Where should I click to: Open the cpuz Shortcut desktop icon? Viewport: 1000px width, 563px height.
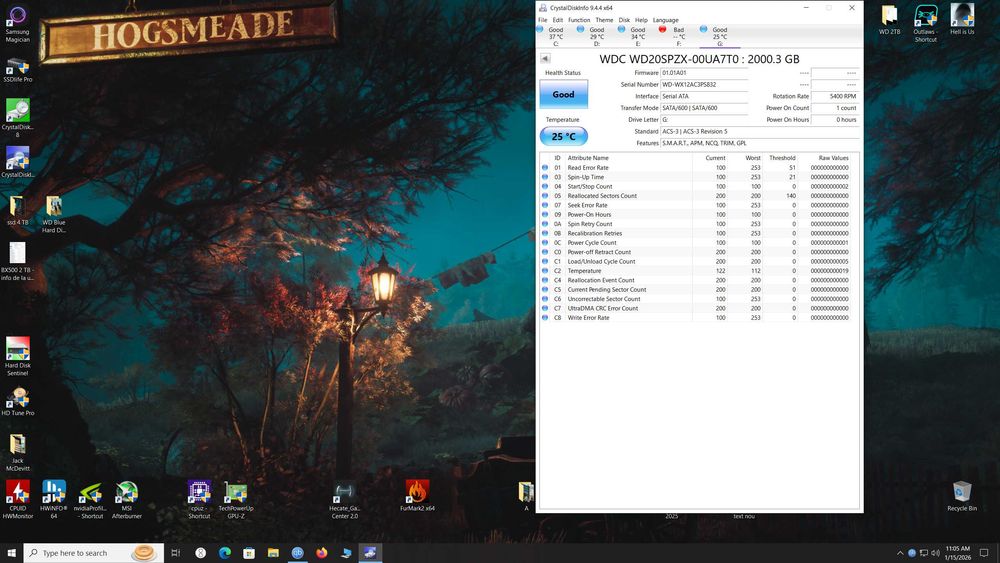click(199, 499)
